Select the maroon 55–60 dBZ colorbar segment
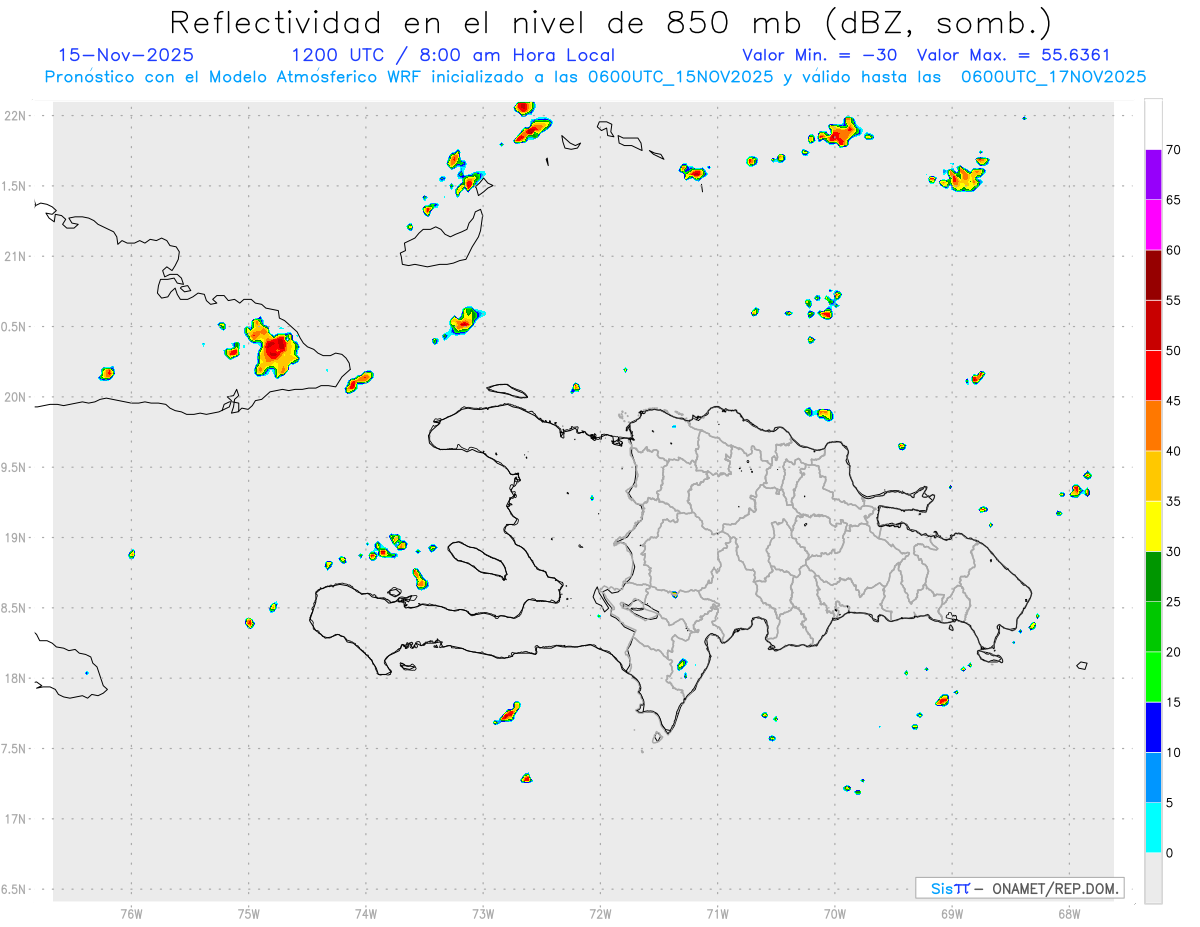 coord(1153,275)
